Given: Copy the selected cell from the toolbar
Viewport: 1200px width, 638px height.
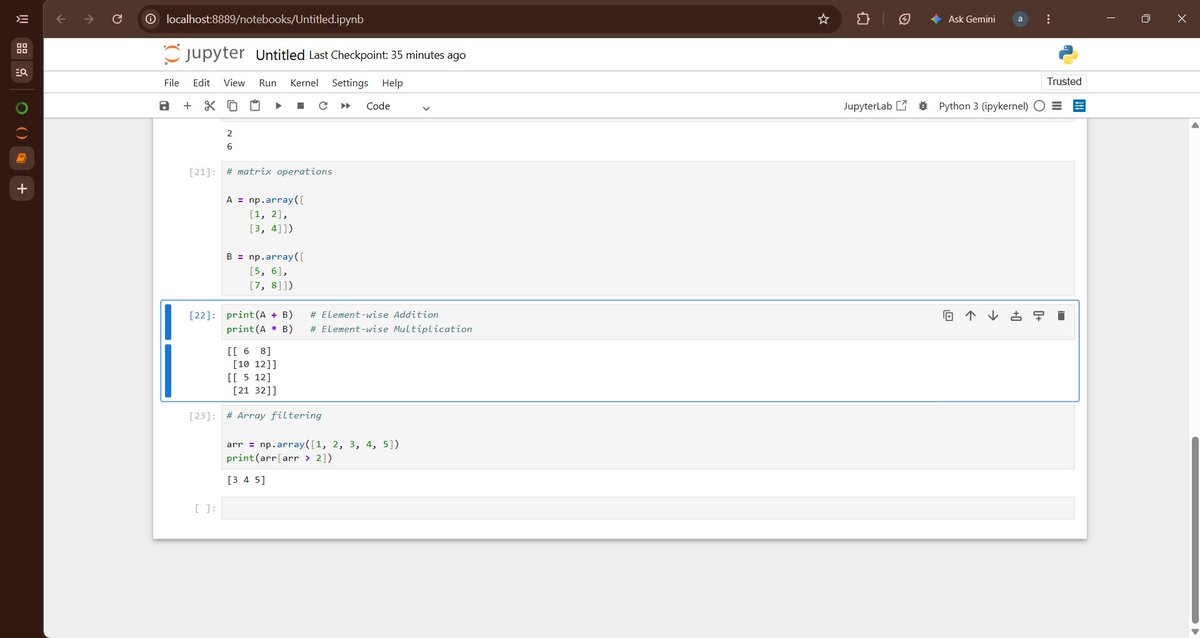Looking at the screenshot, I should [232, 106].
